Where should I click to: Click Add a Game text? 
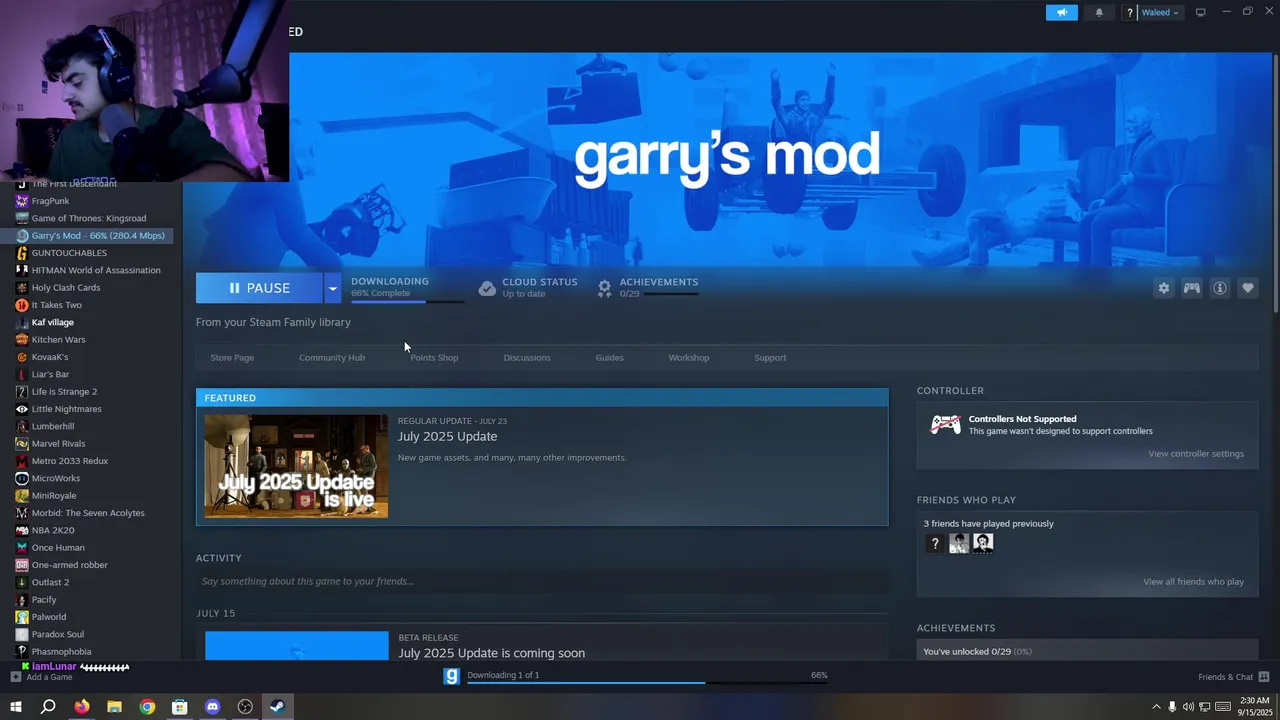tap(49, 677)
